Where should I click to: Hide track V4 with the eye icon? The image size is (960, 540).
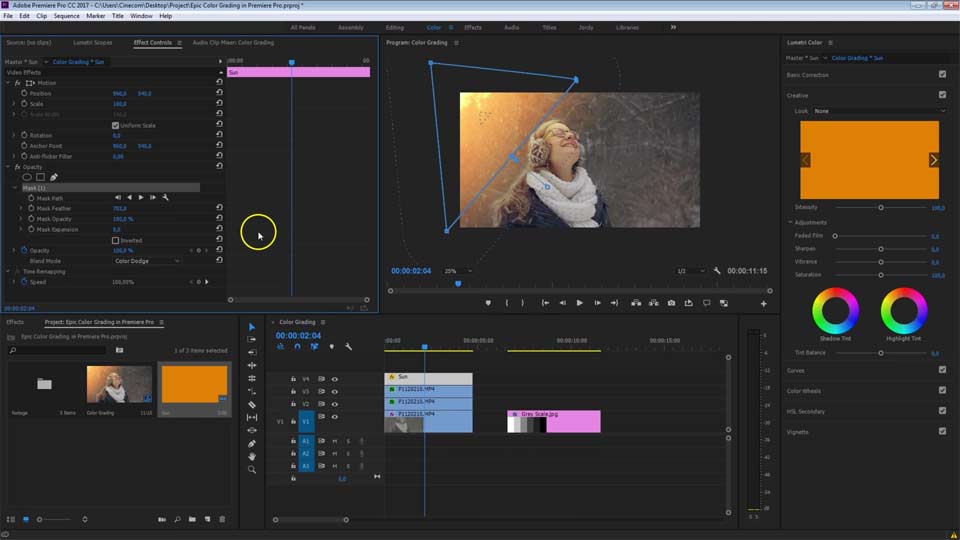click(334, 379)
